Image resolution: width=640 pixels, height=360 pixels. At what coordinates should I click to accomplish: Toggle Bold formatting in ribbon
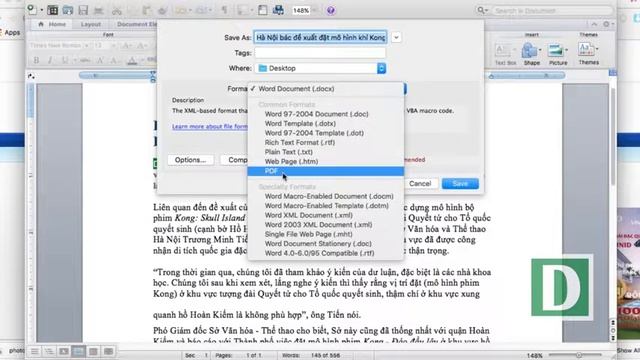pyautogui.click(x=36, y=60)
